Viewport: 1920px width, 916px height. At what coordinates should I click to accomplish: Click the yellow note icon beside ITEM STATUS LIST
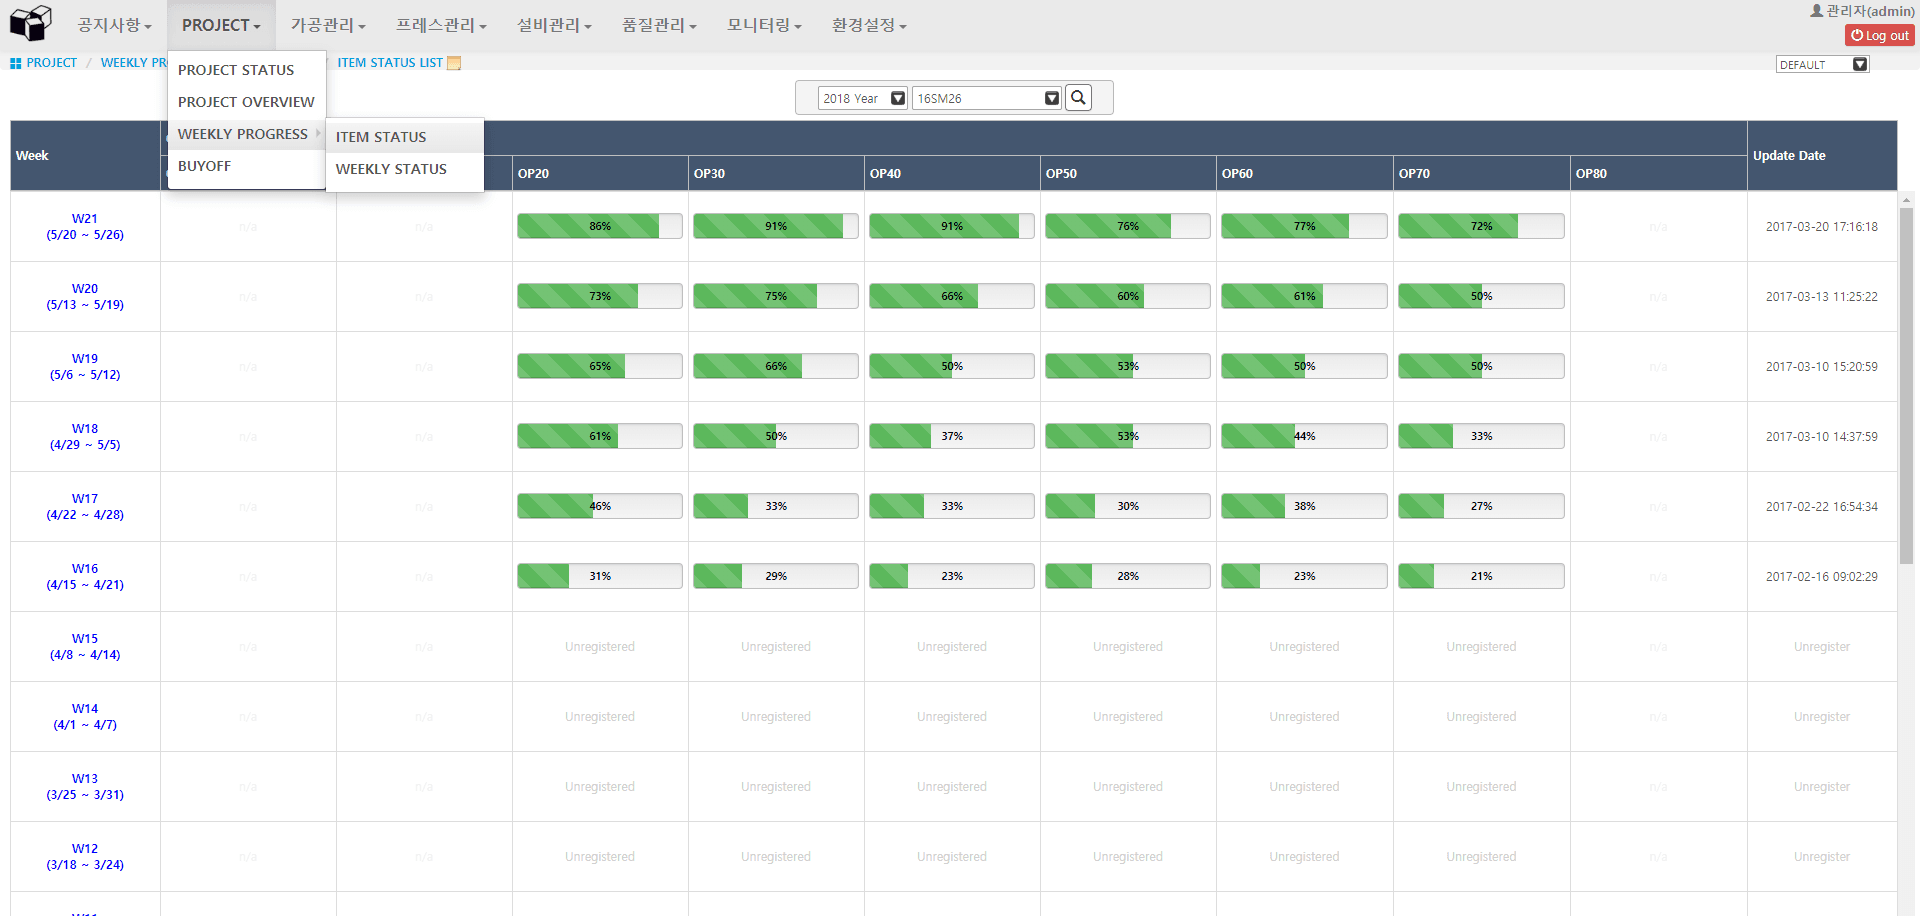(x=454, y=63)
